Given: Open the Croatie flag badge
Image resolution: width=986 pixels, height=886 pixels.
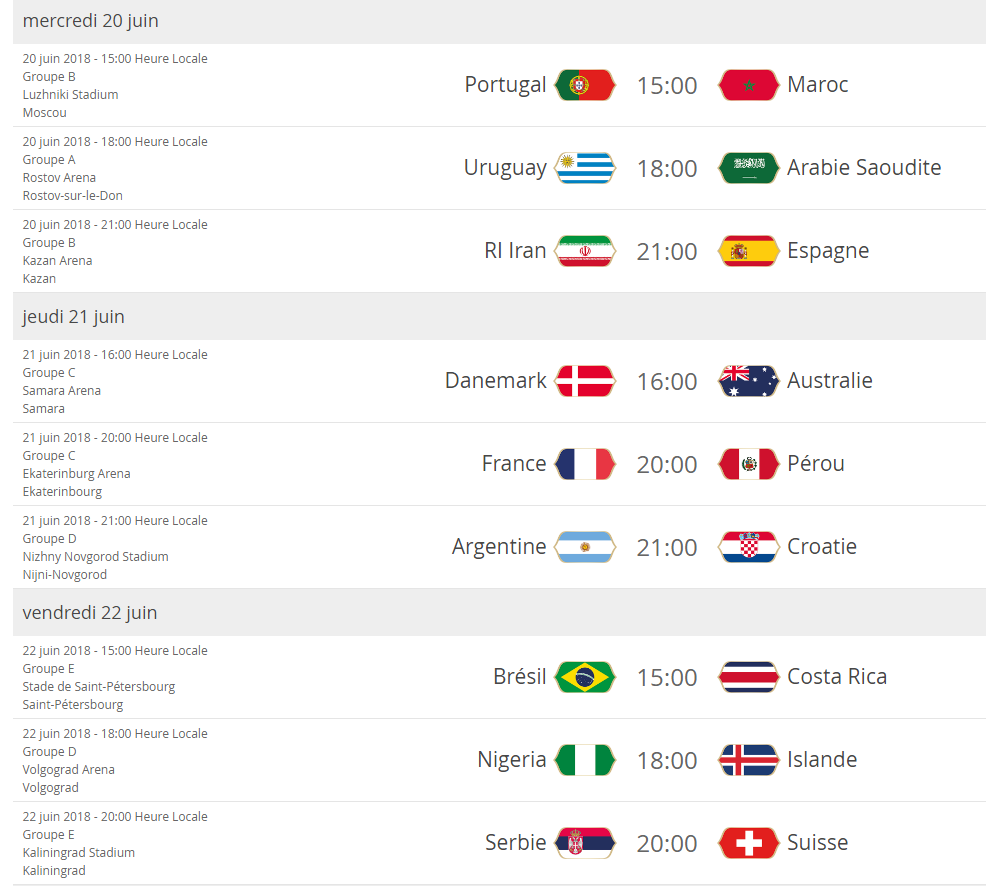Looking at the screenshot, I should (x=748, y=547).
